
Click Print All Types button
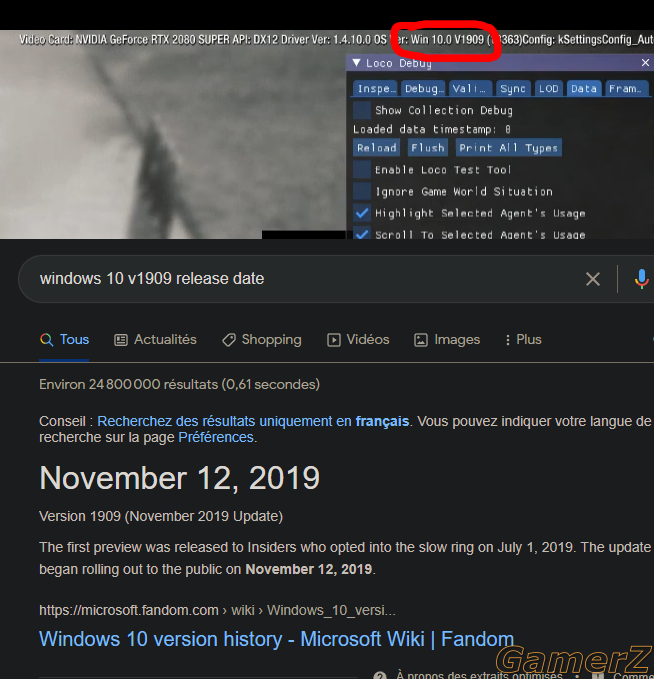(508, 148)
